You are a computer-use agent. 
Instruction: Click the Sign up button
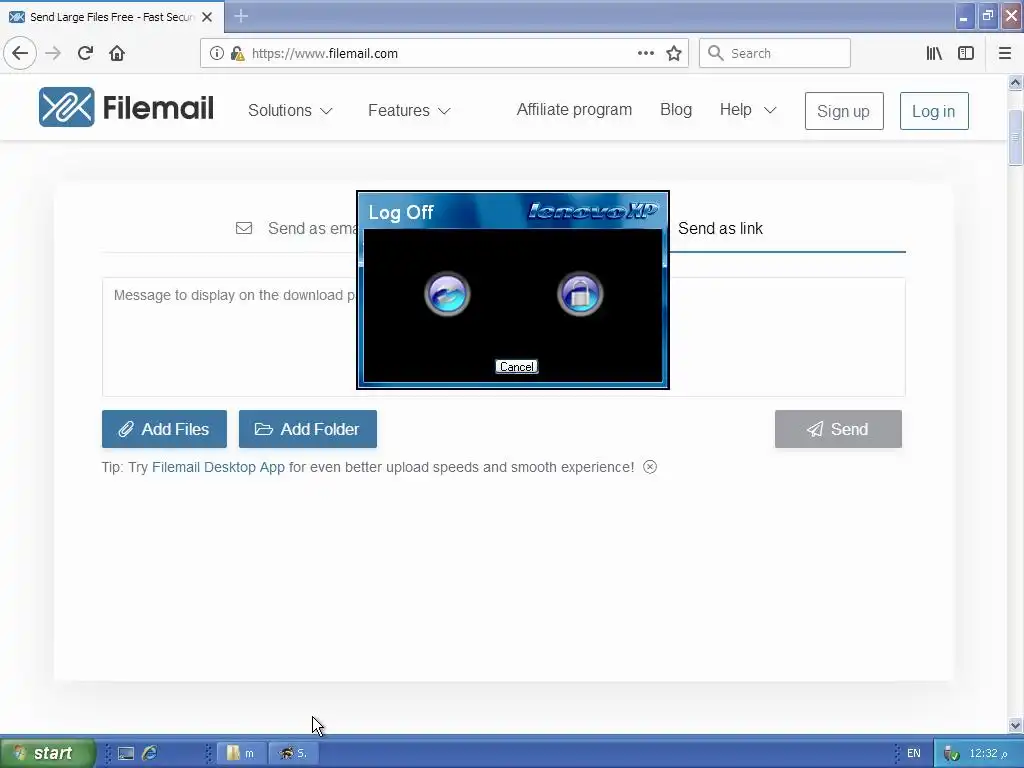[x=844, y=111]
